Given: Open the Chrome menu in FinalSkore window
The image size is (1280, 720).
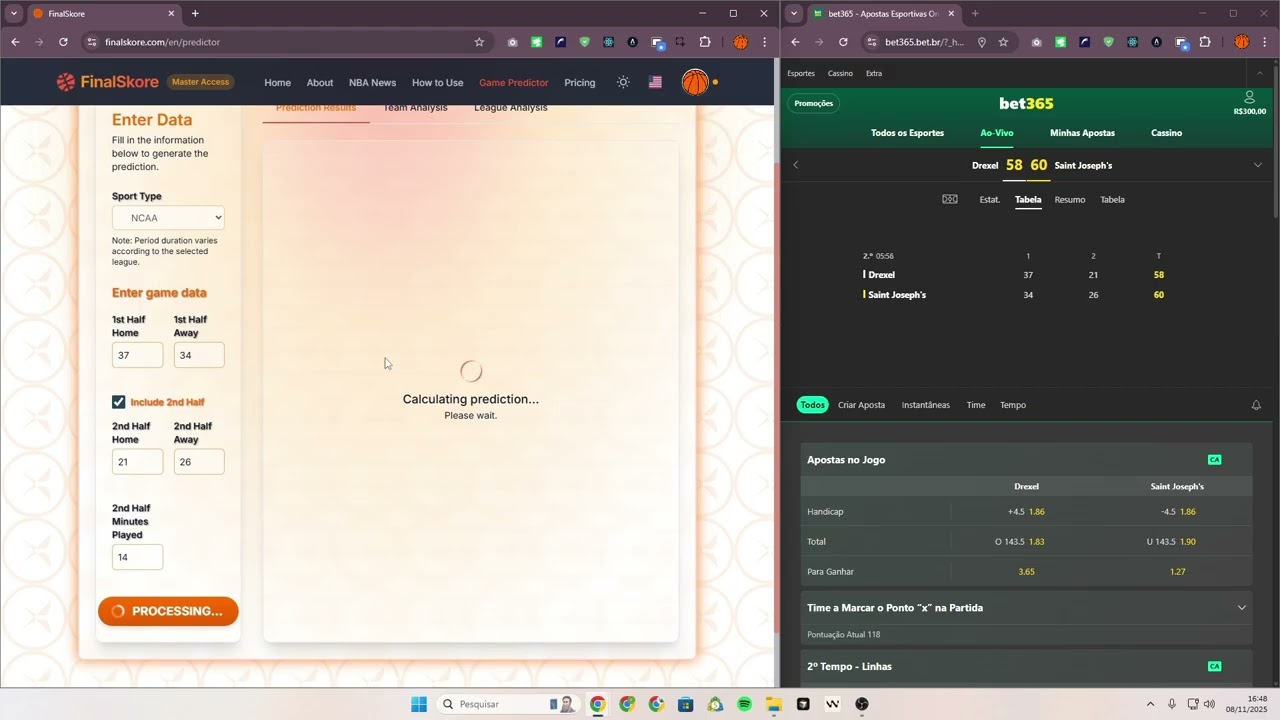Looking at the screenshot, I should (x=765, y=42).
